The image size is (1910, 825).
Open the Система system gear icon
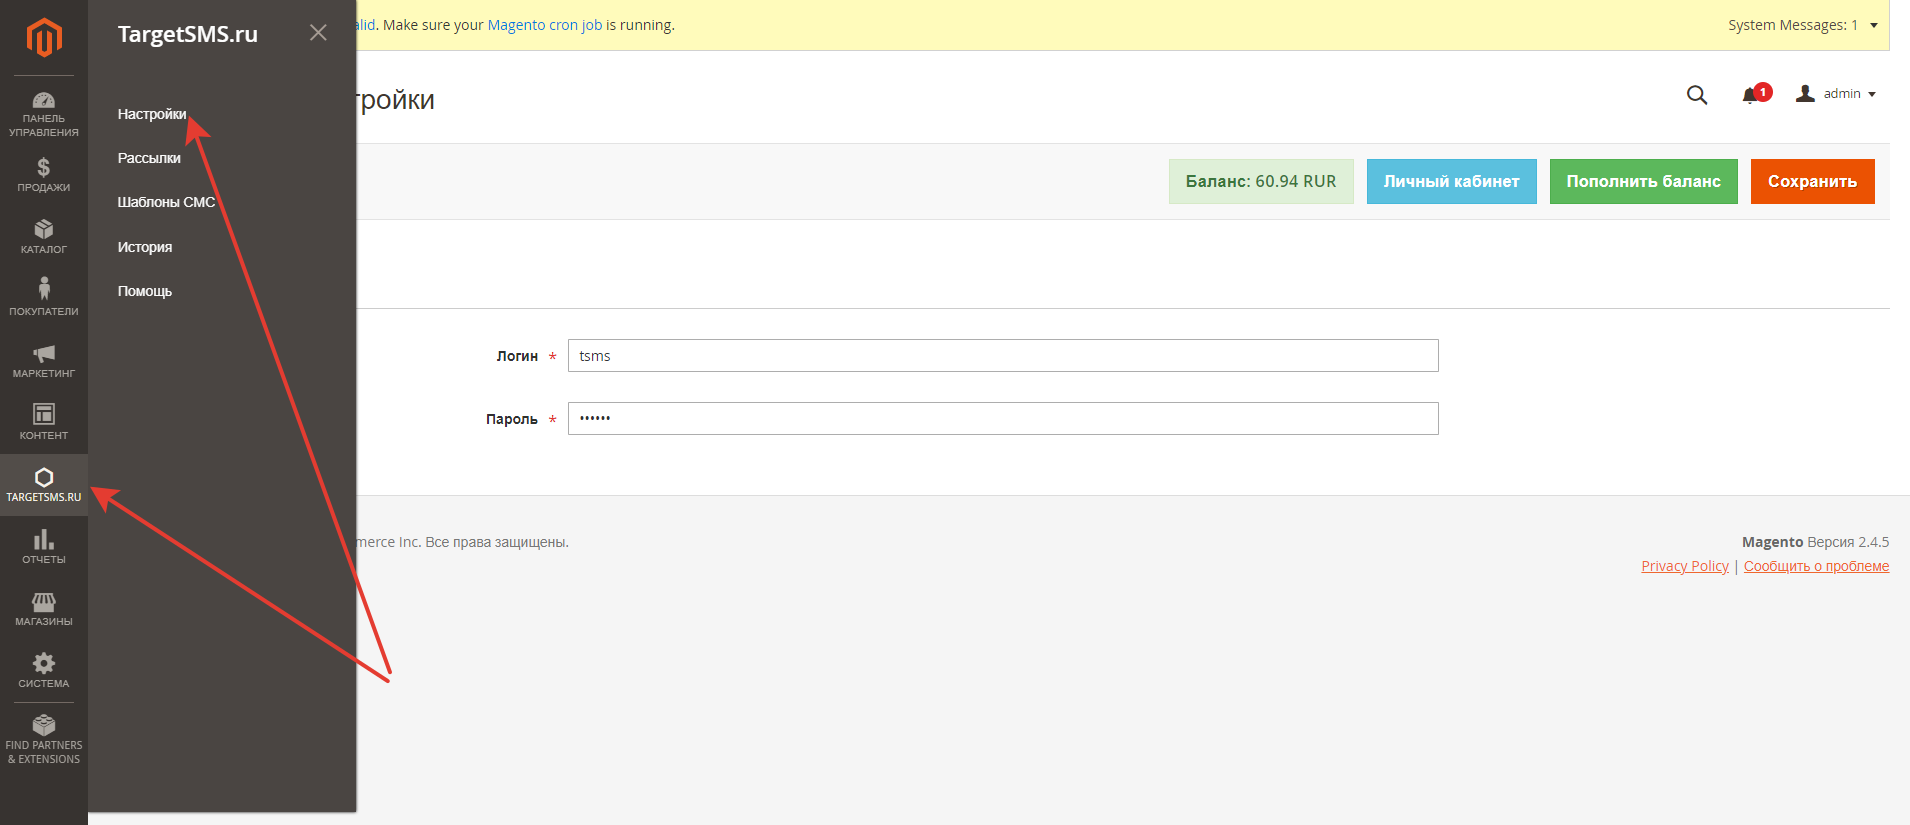point(44,671)
